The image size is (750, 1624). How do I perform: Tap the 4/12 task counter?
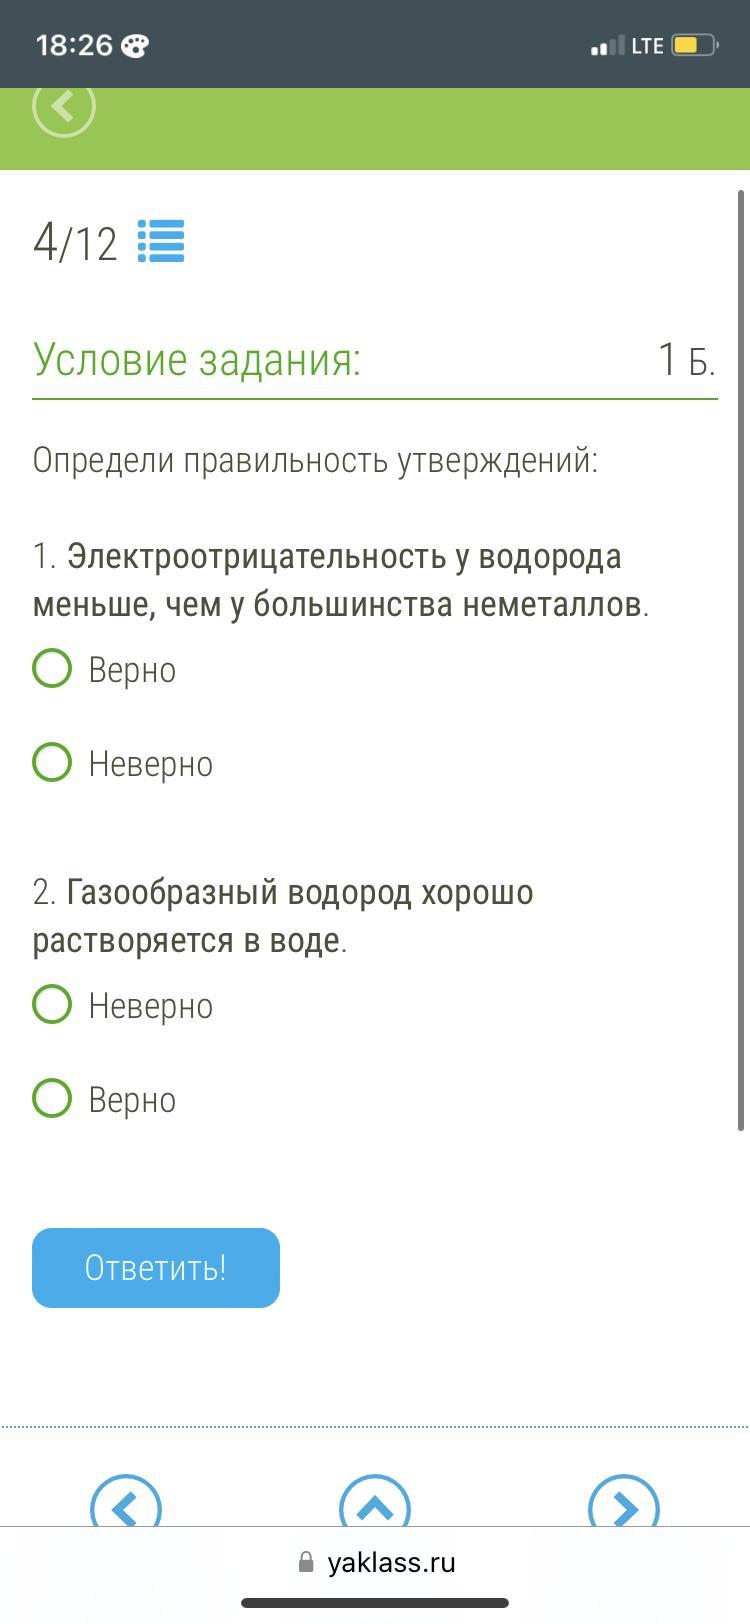pyautogui.click(x=75, y=243)
